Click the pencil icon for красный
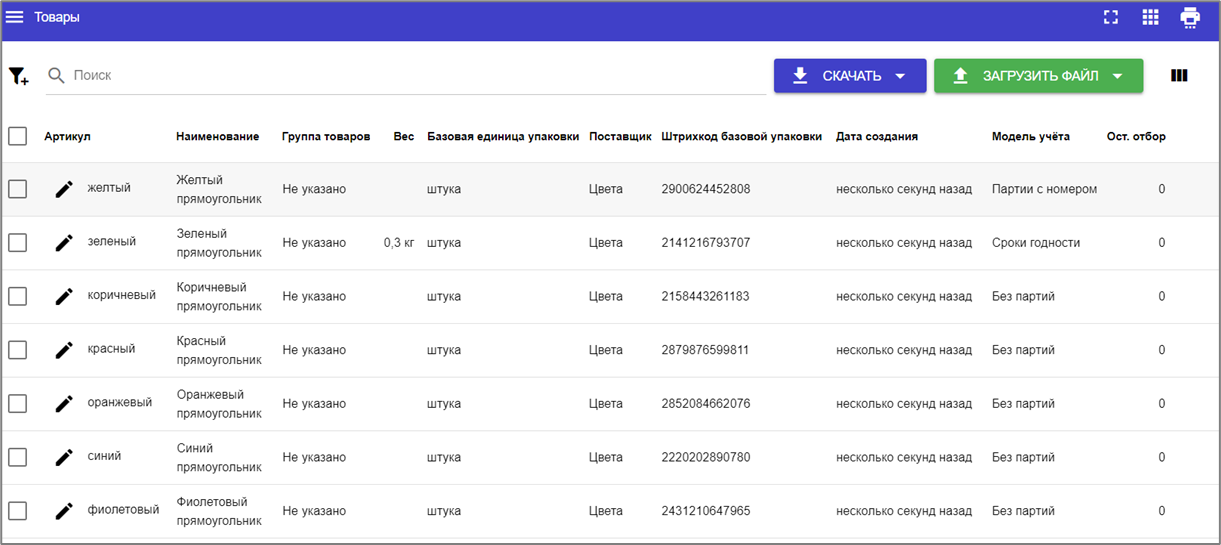The width and height of the screenshot is (1221, 545). (64, 350)
